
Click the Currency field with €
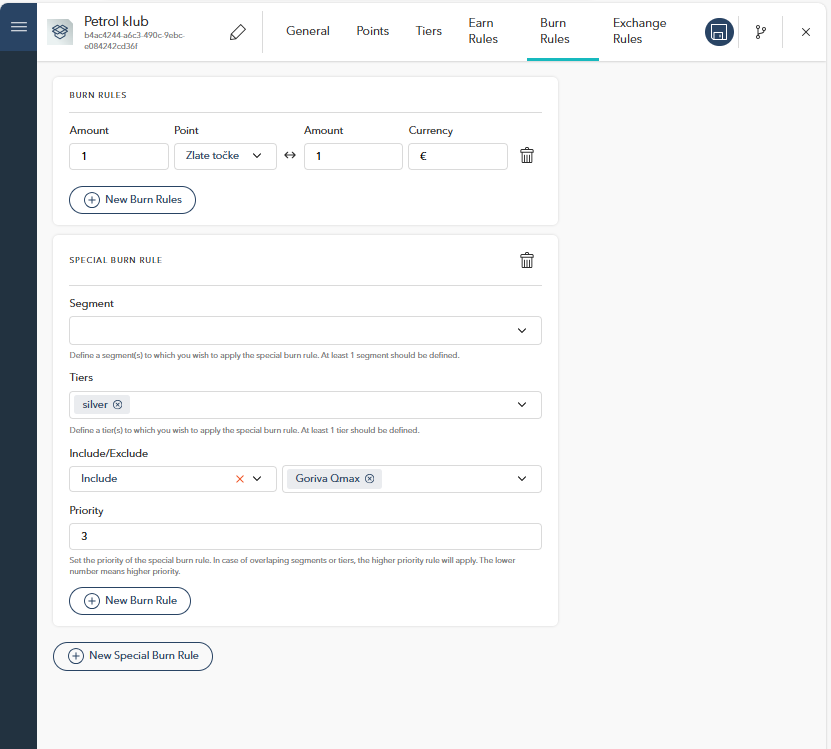pyautogui.click(x=458, y=156)
